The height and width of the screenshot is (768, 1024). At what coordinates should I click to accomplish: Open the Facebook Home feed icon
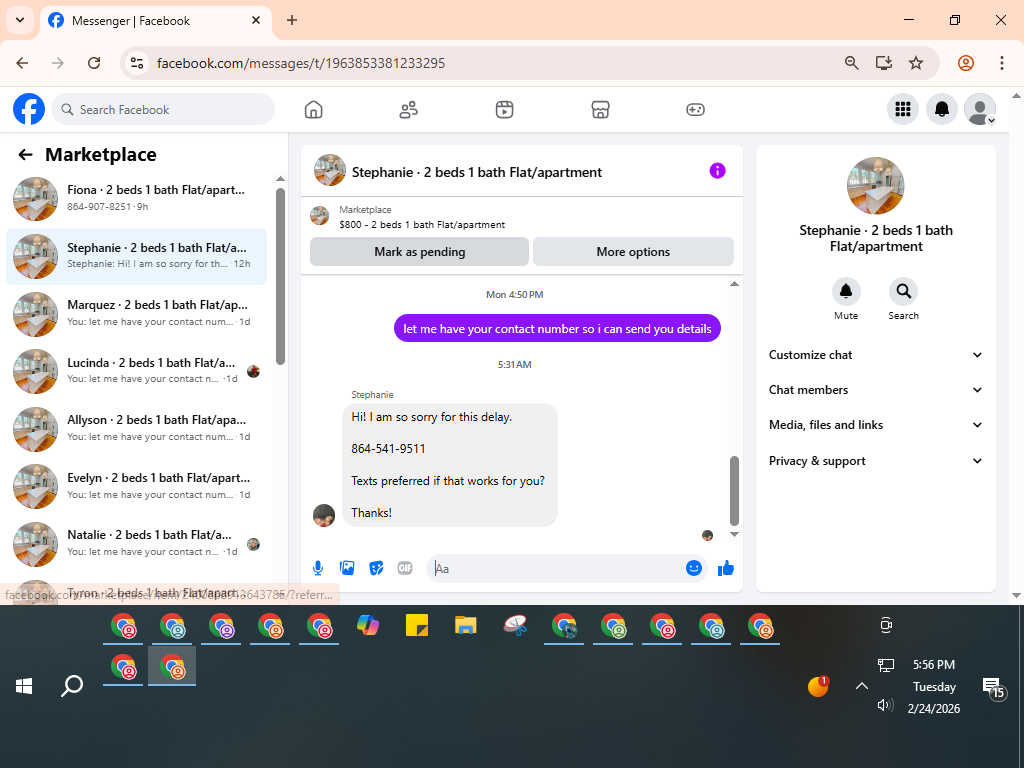tap(313, 110)
